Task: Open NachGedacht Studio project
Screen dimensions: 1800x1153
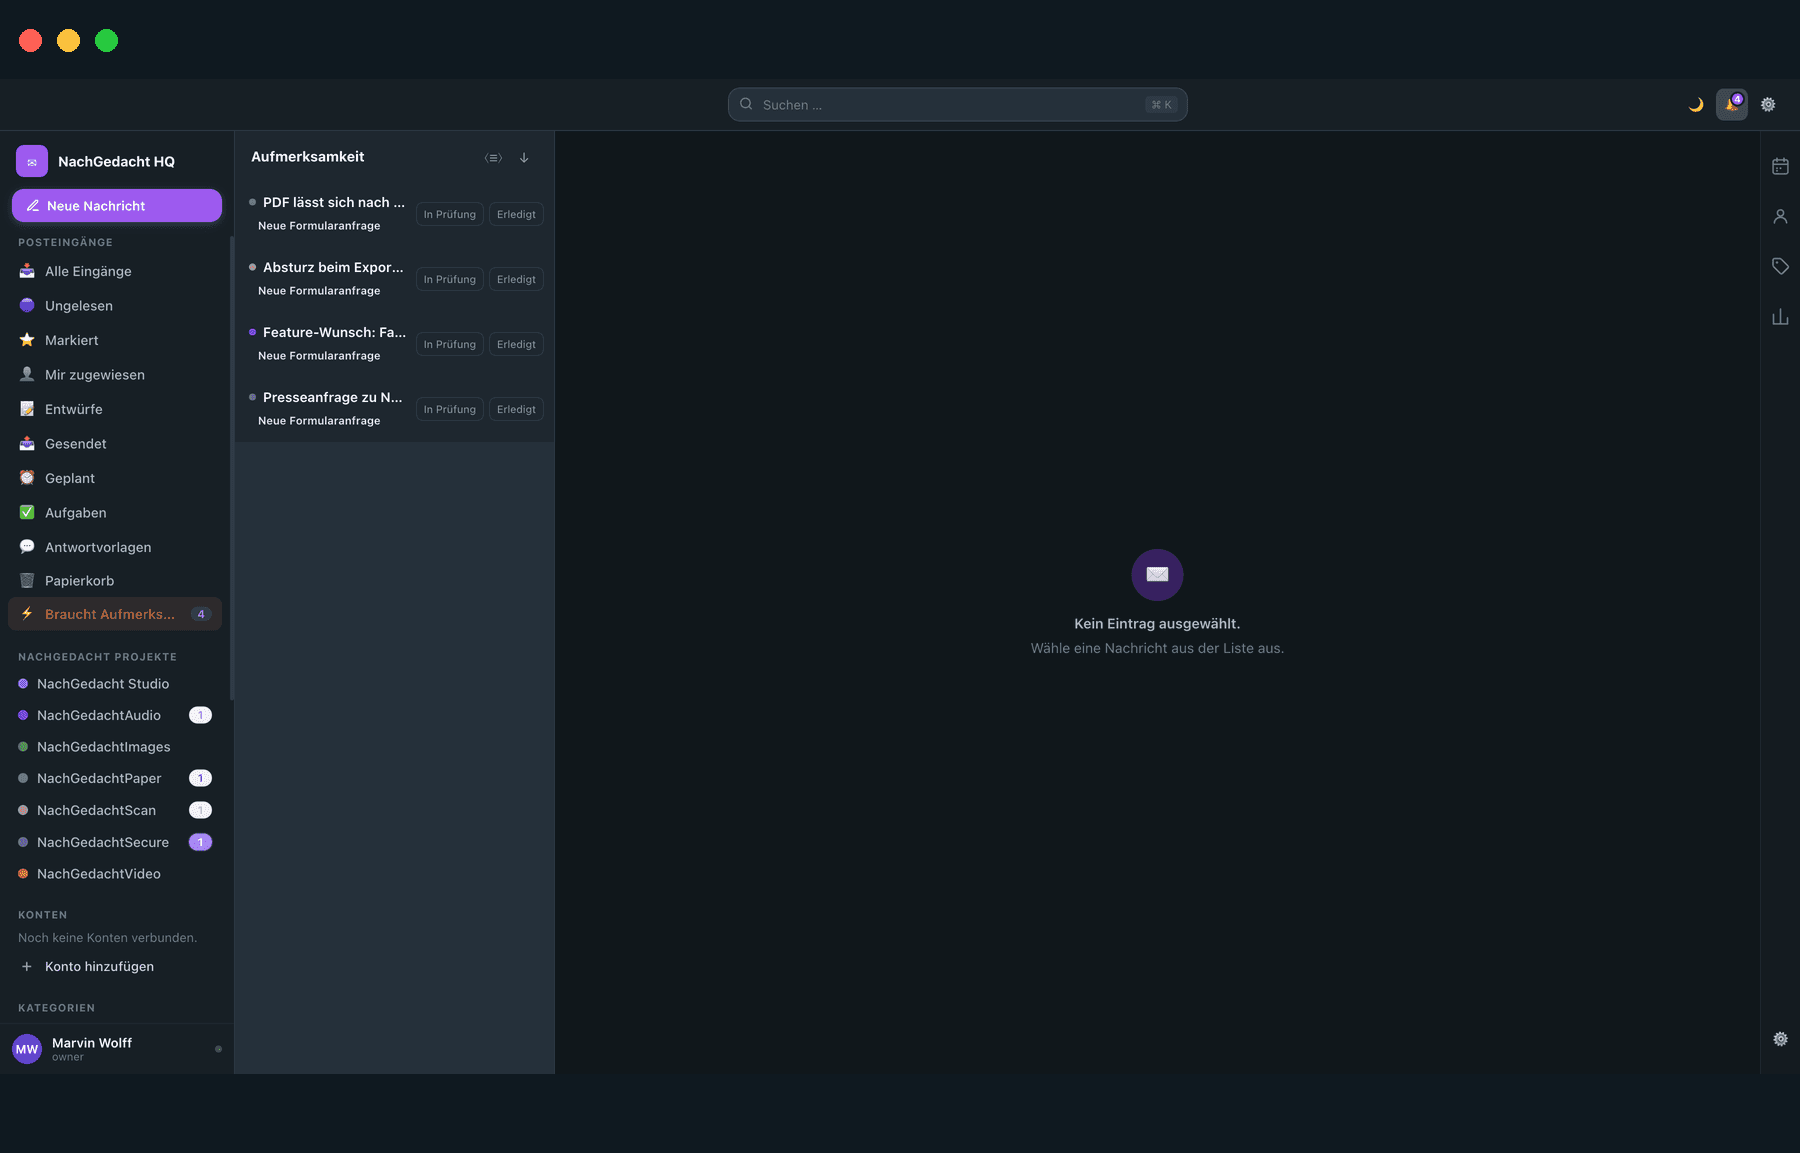Action: point(117,684)
